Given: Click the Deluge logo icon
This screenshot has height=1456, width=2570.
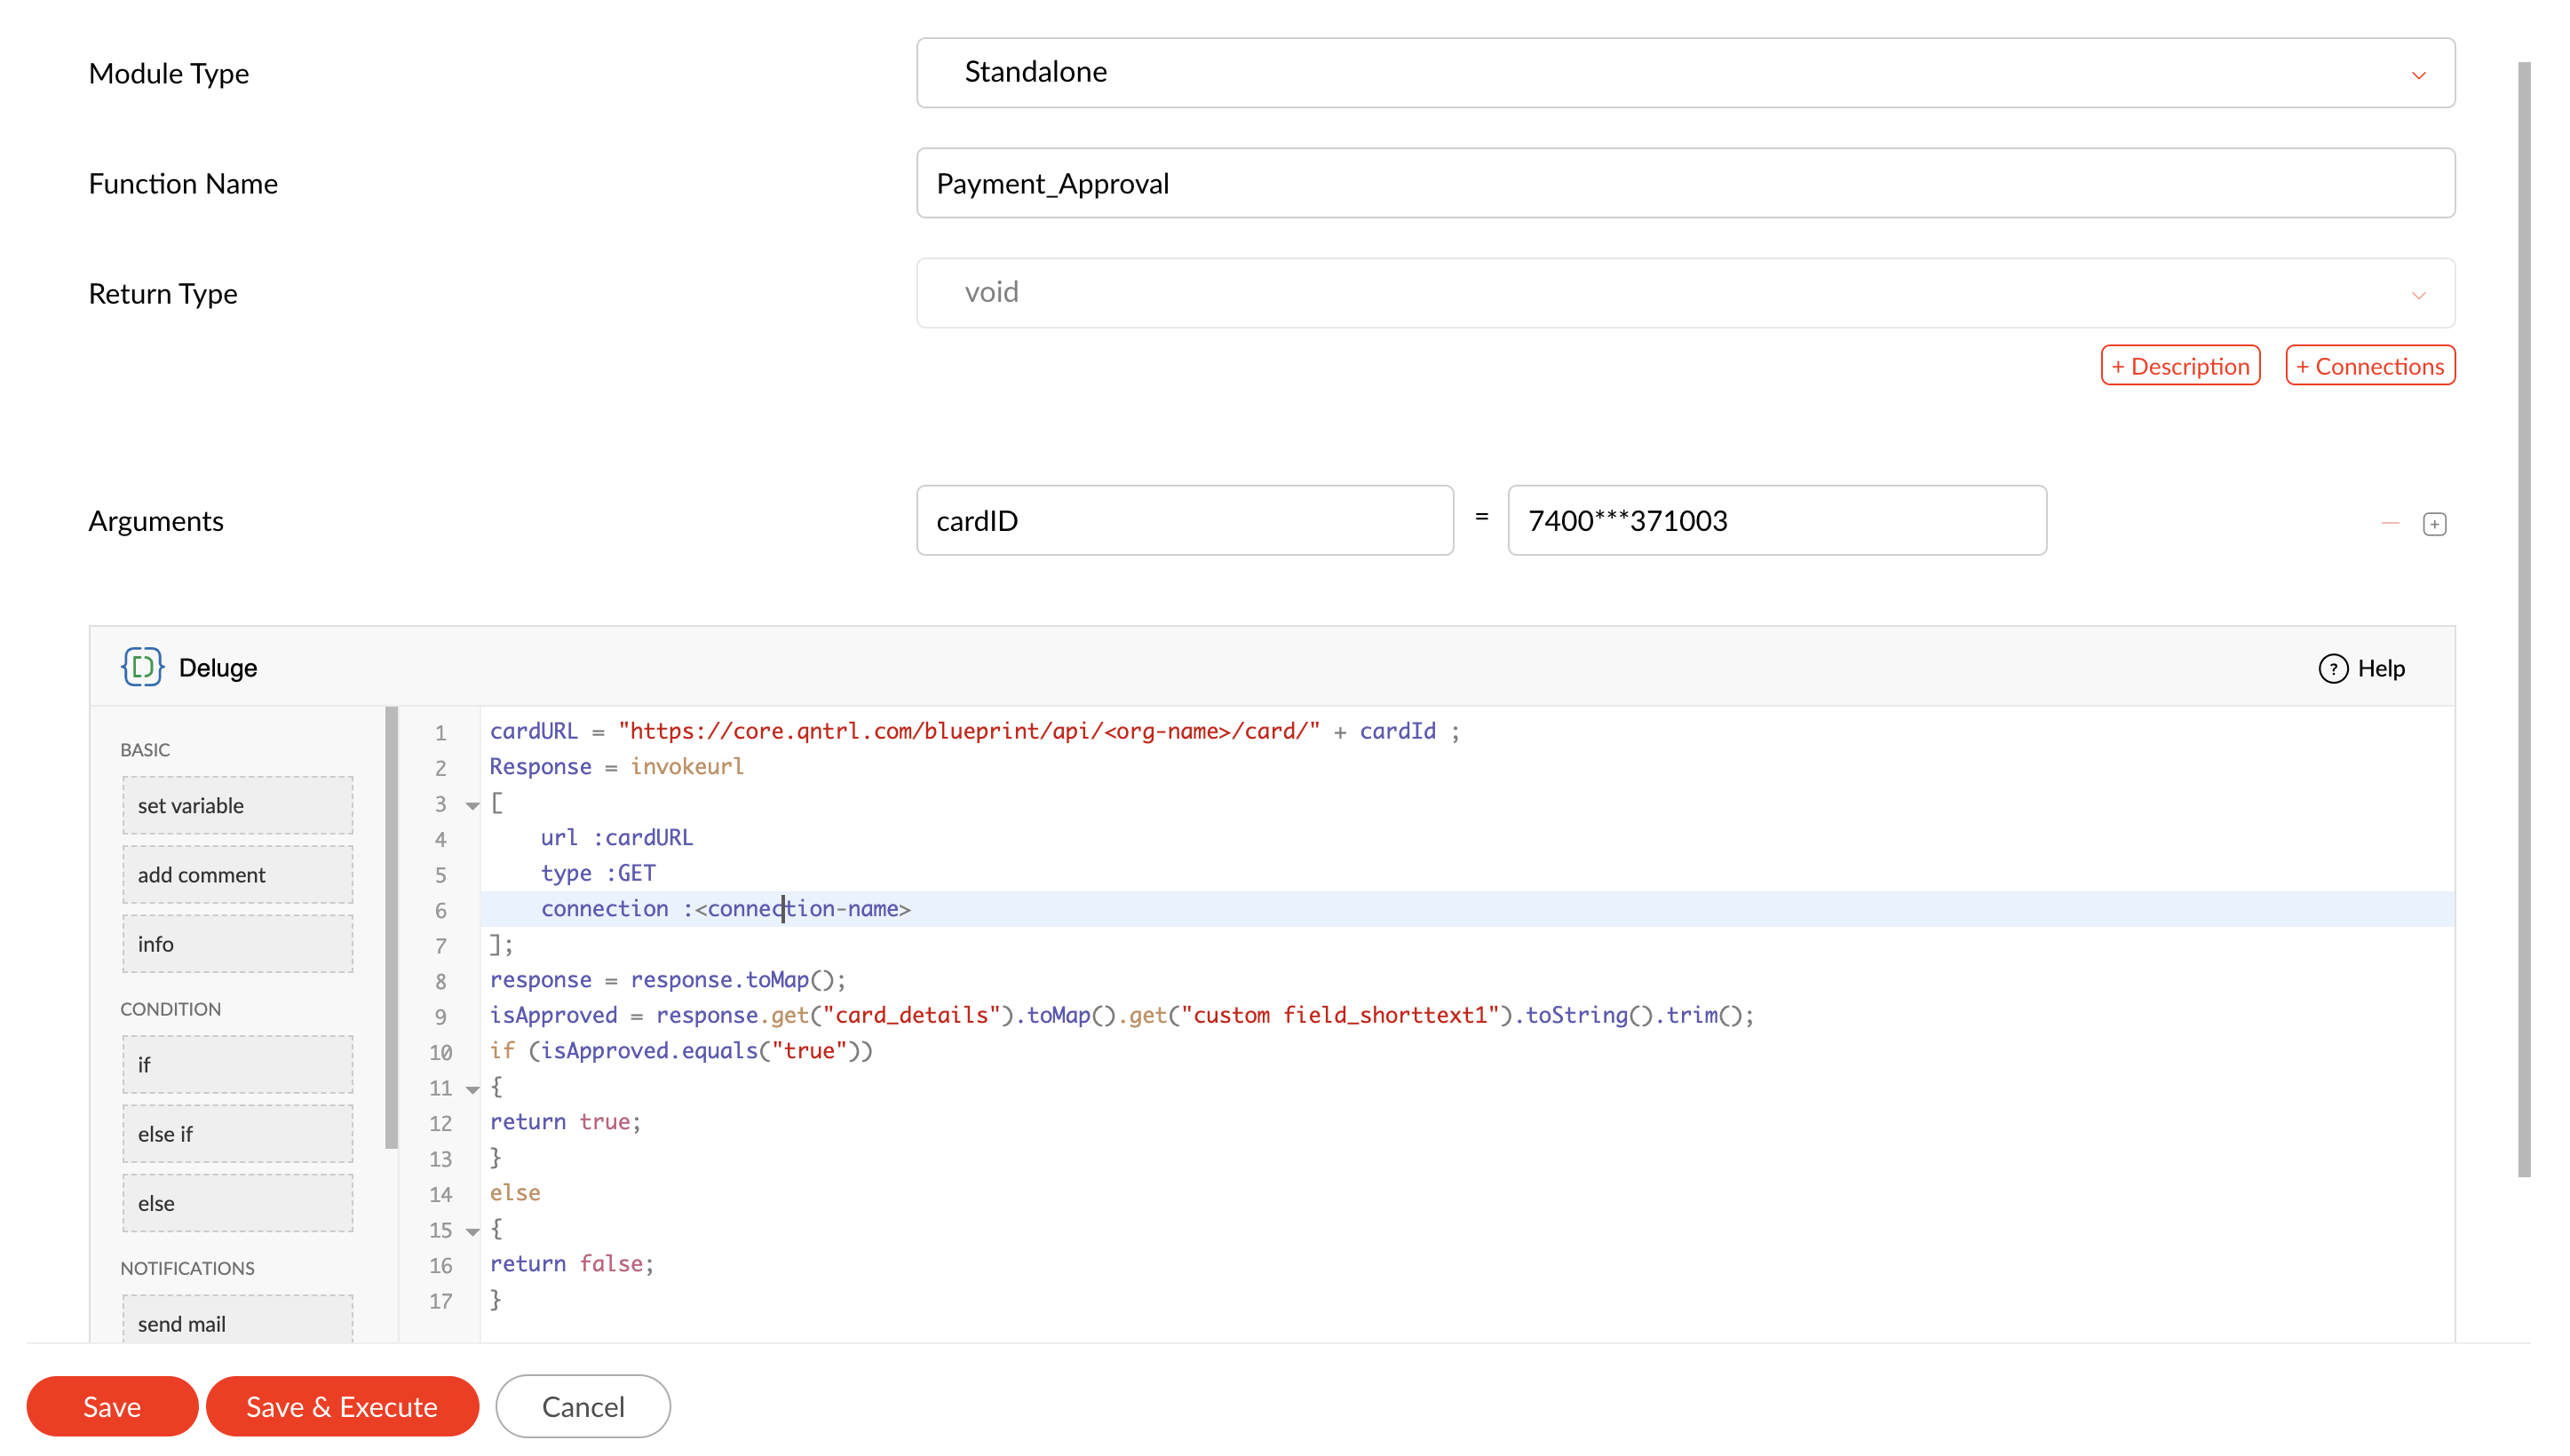Looking at the screenshot, I should tap(142, 667).
